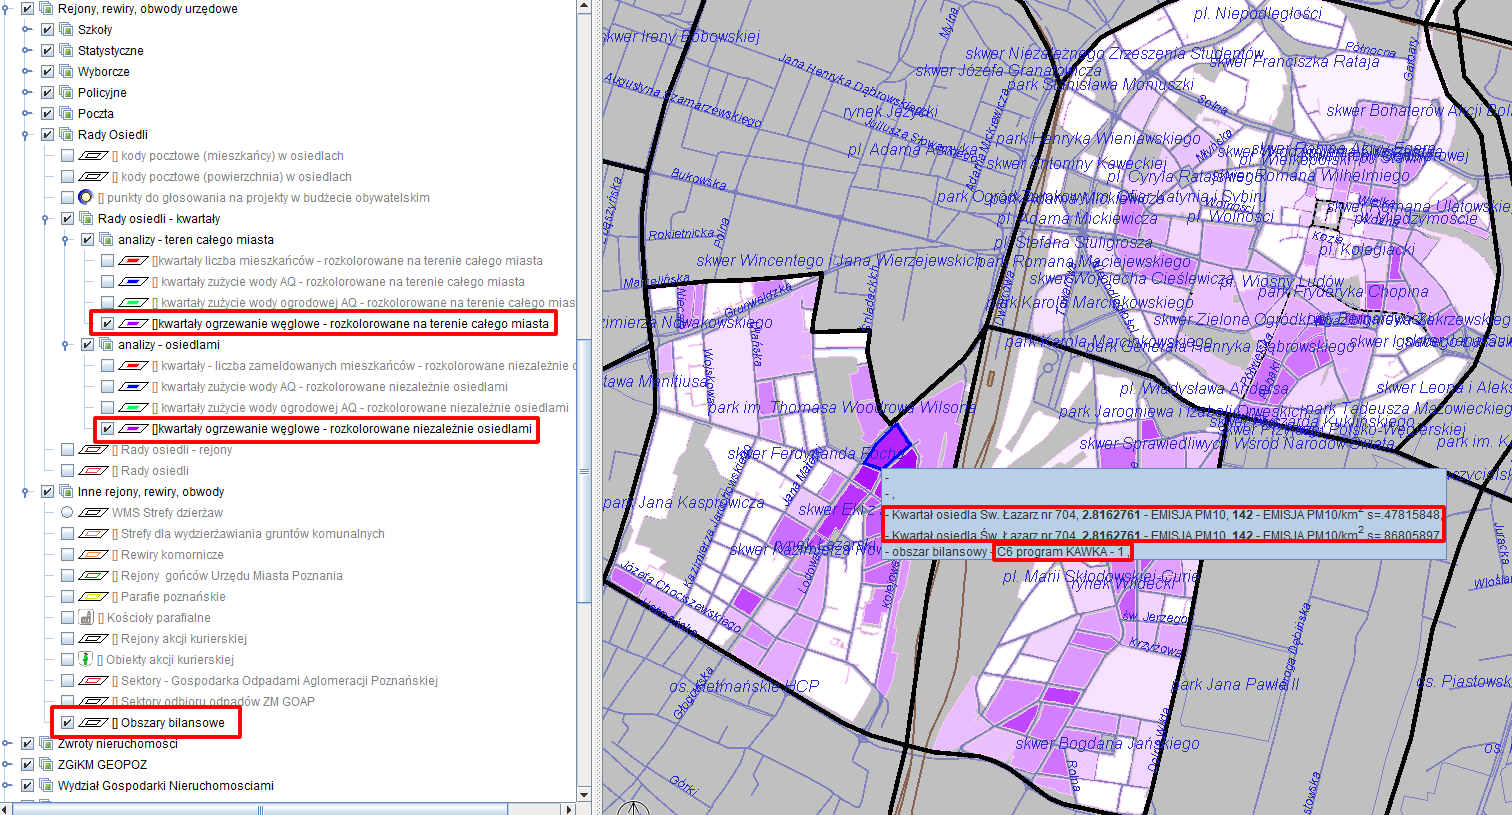This screenshot has width=1512, height=815.
Task: Click the layer panel scroll-down arrow
Action: tap(584, 795)
